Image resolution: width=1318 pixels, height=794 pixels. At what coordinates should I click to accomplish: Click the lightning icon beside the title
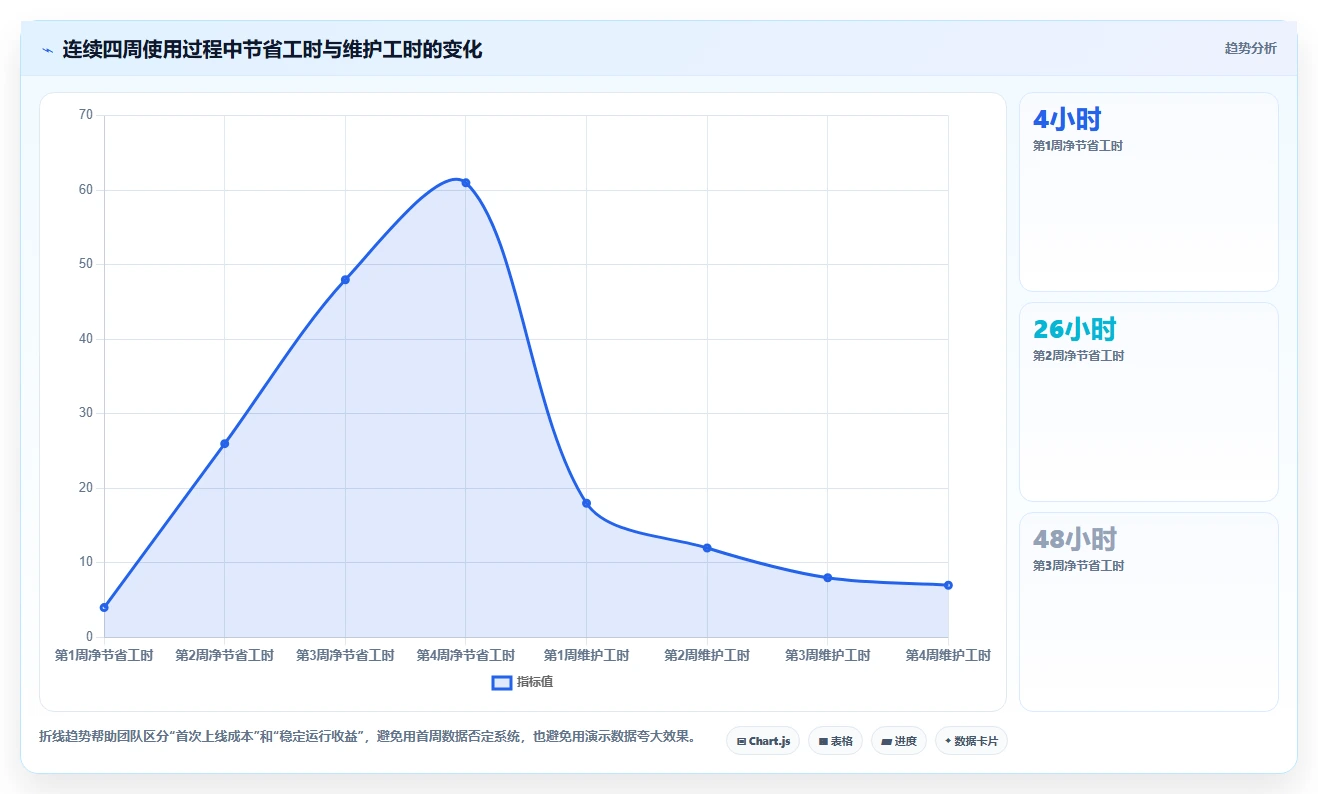pyautogui.click(x=47, y=50)
